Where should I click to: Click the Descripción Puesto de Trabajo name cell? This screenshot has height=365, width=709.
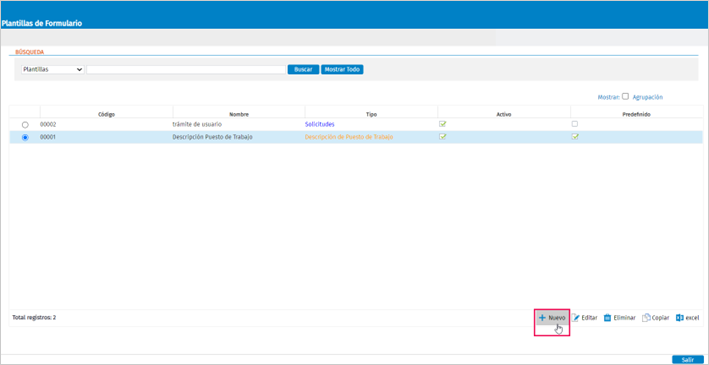(x=212, y=137)
